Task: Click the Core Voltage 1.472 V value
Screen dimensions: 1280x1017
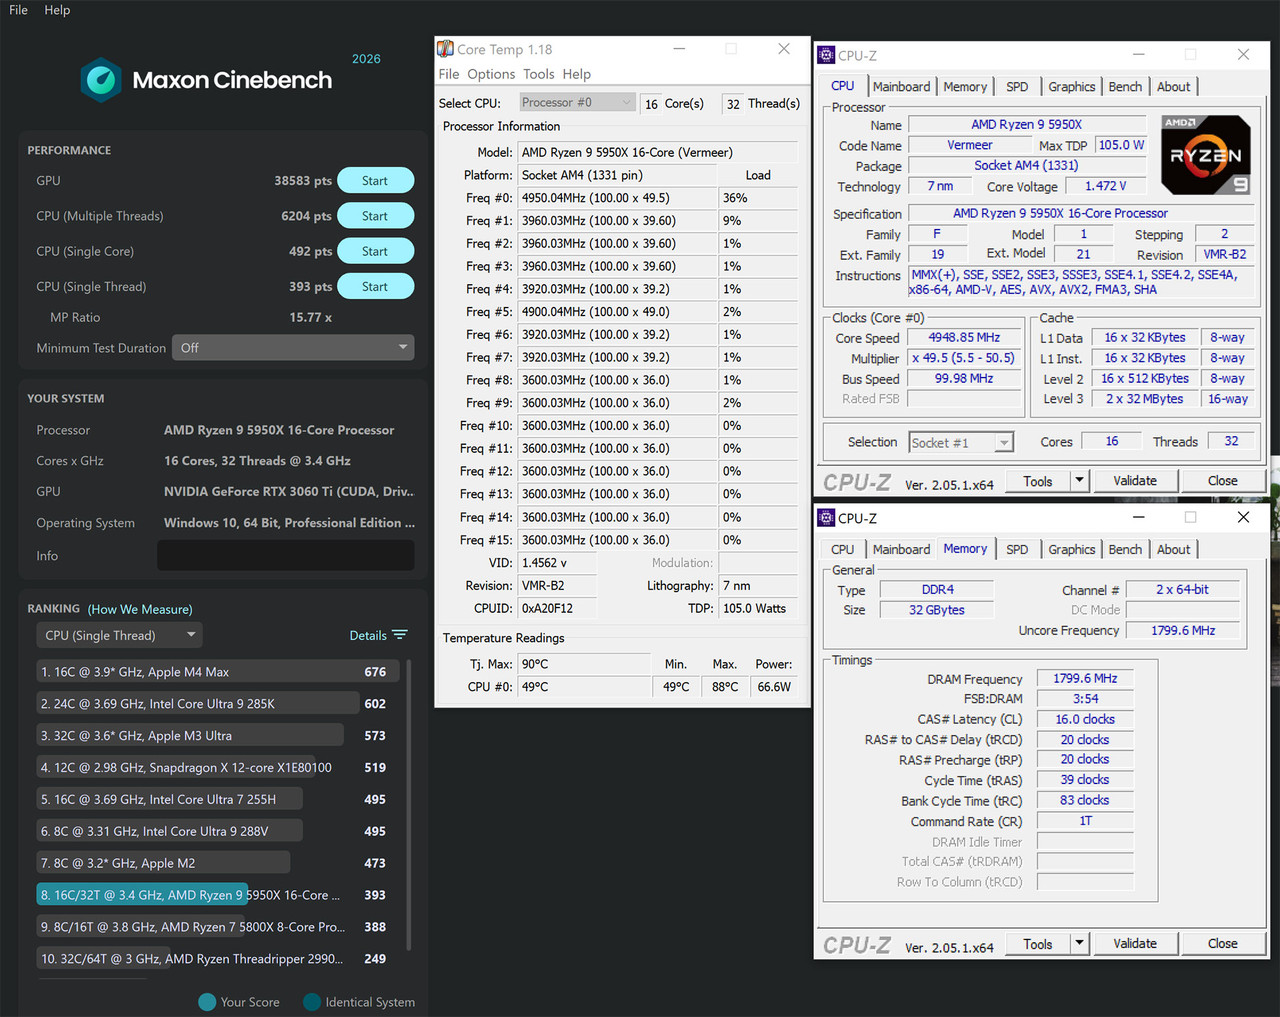Action: click(x=1105, y=186)
